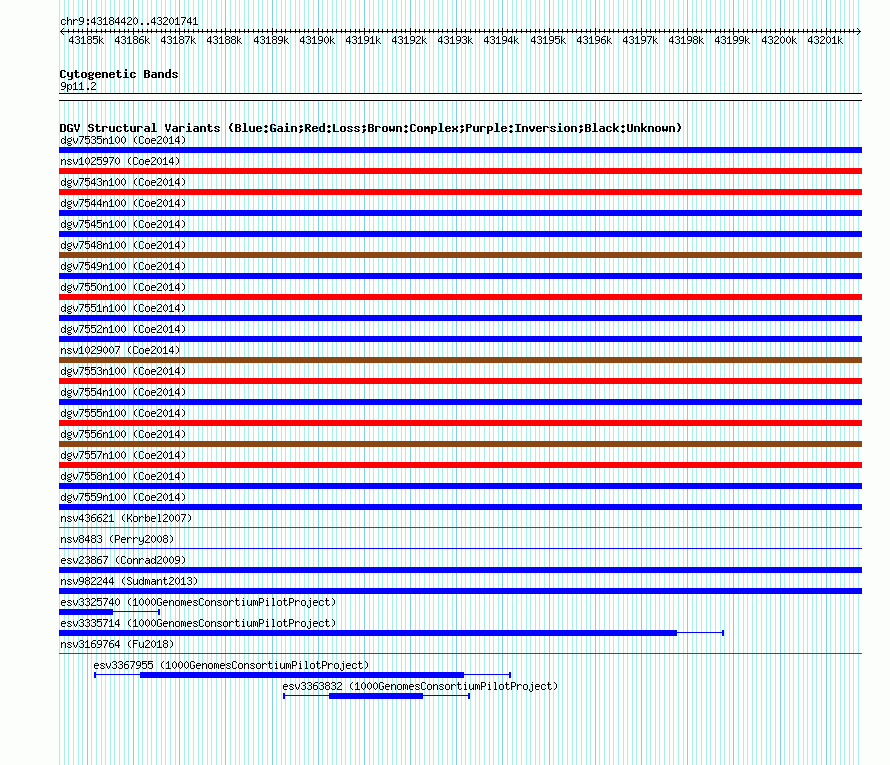Click the 43196k ruler tick label
Image resolution: width=890 pixels, height=765 pixels.
tap(594, 40)
